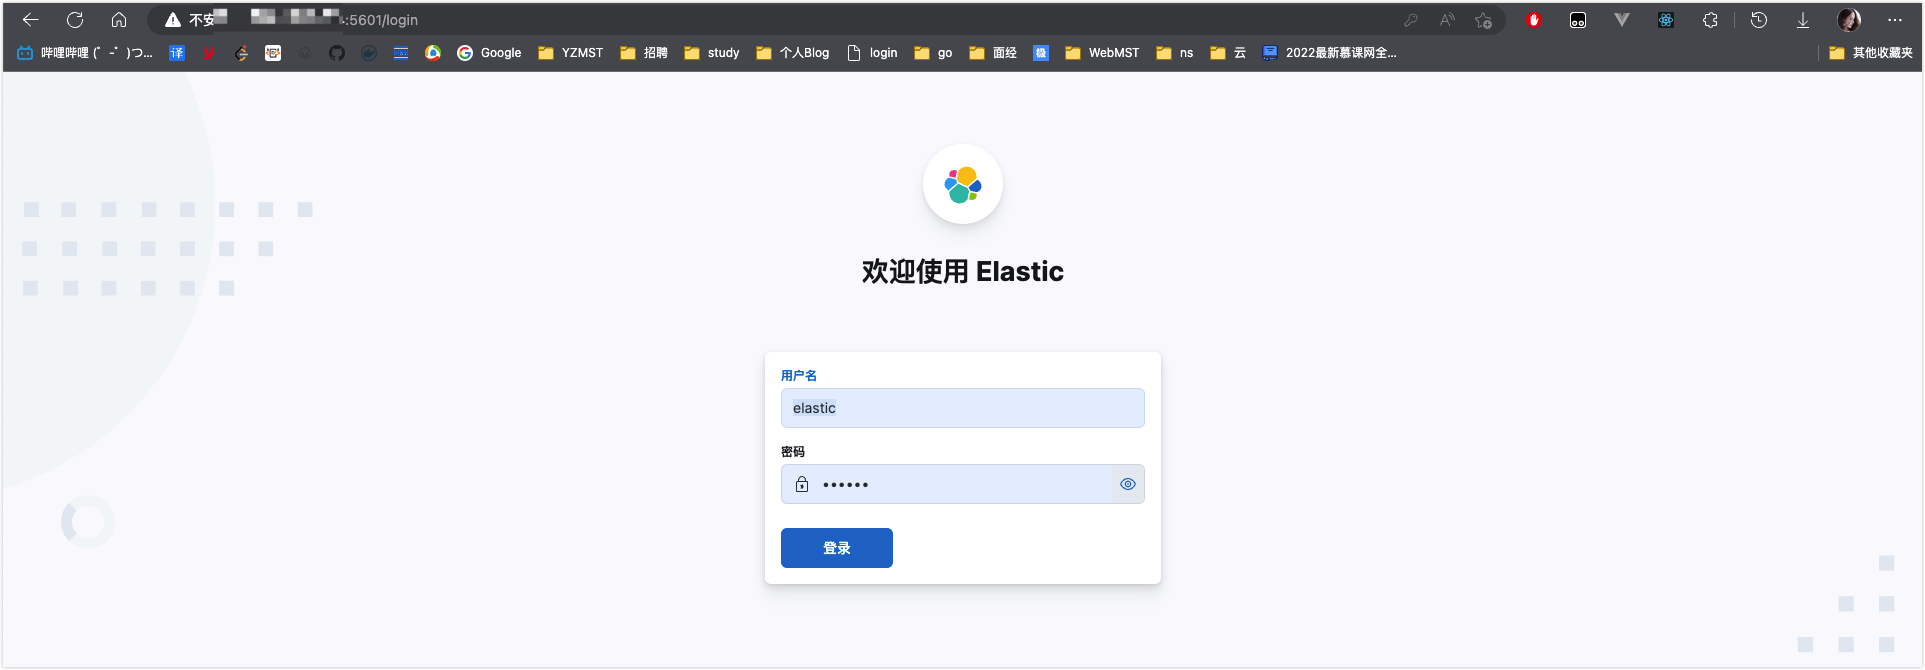
Task: Open the 哔哩哔哩 bookmark
Action: (85, 53)
